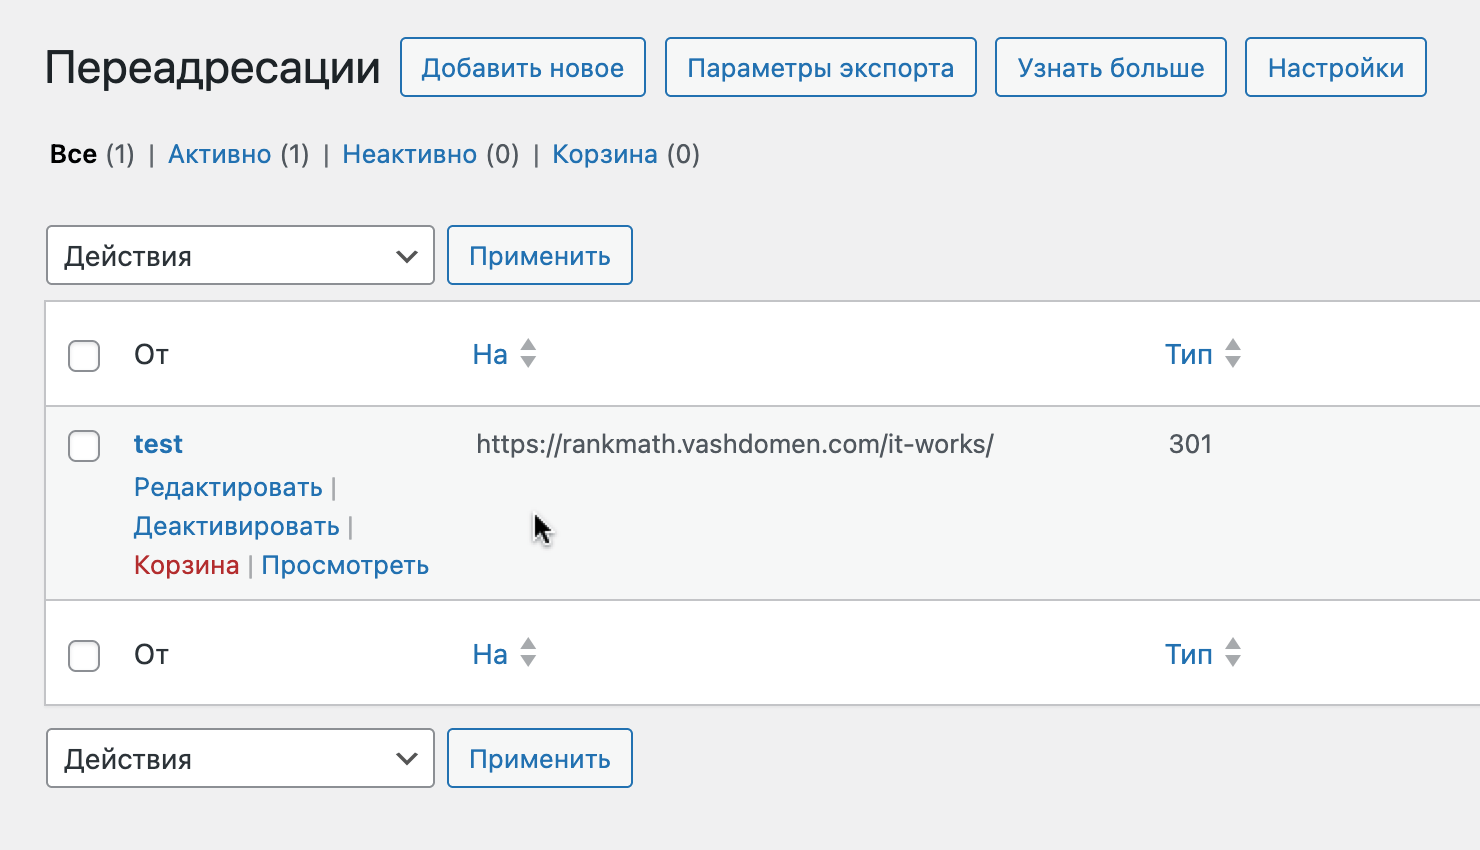Filter by Активно redirections
1480x850 pixels.
(x=219, y=154)
